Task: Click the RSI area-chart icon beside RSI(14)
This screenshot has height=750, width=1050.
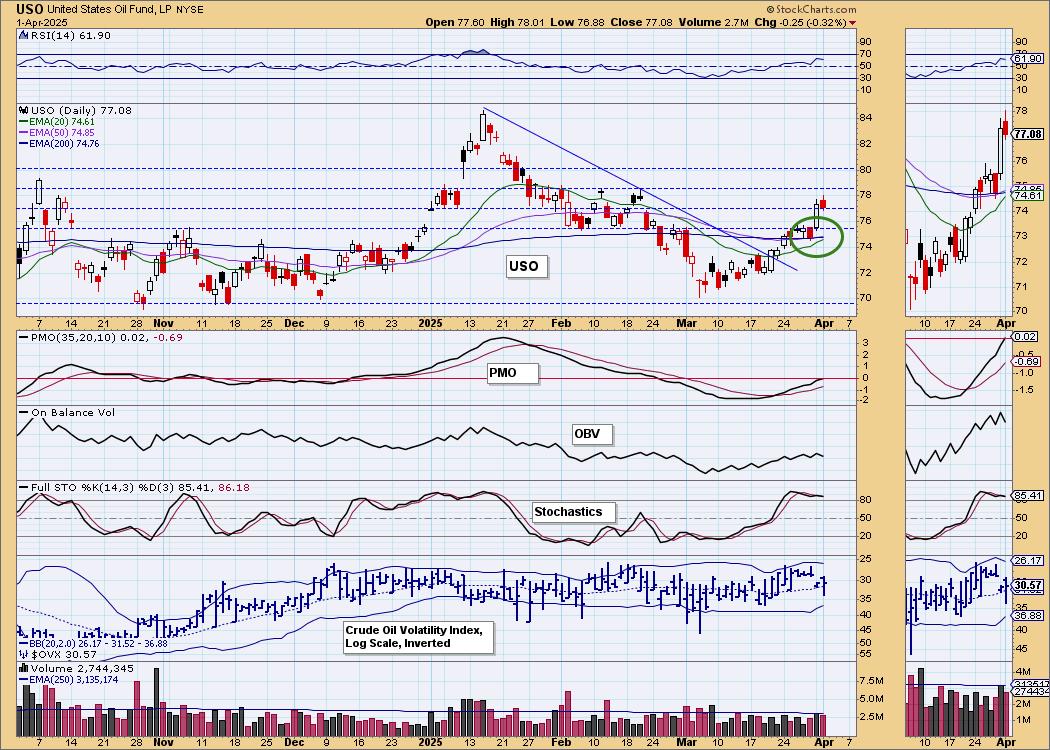Action: 23,35
